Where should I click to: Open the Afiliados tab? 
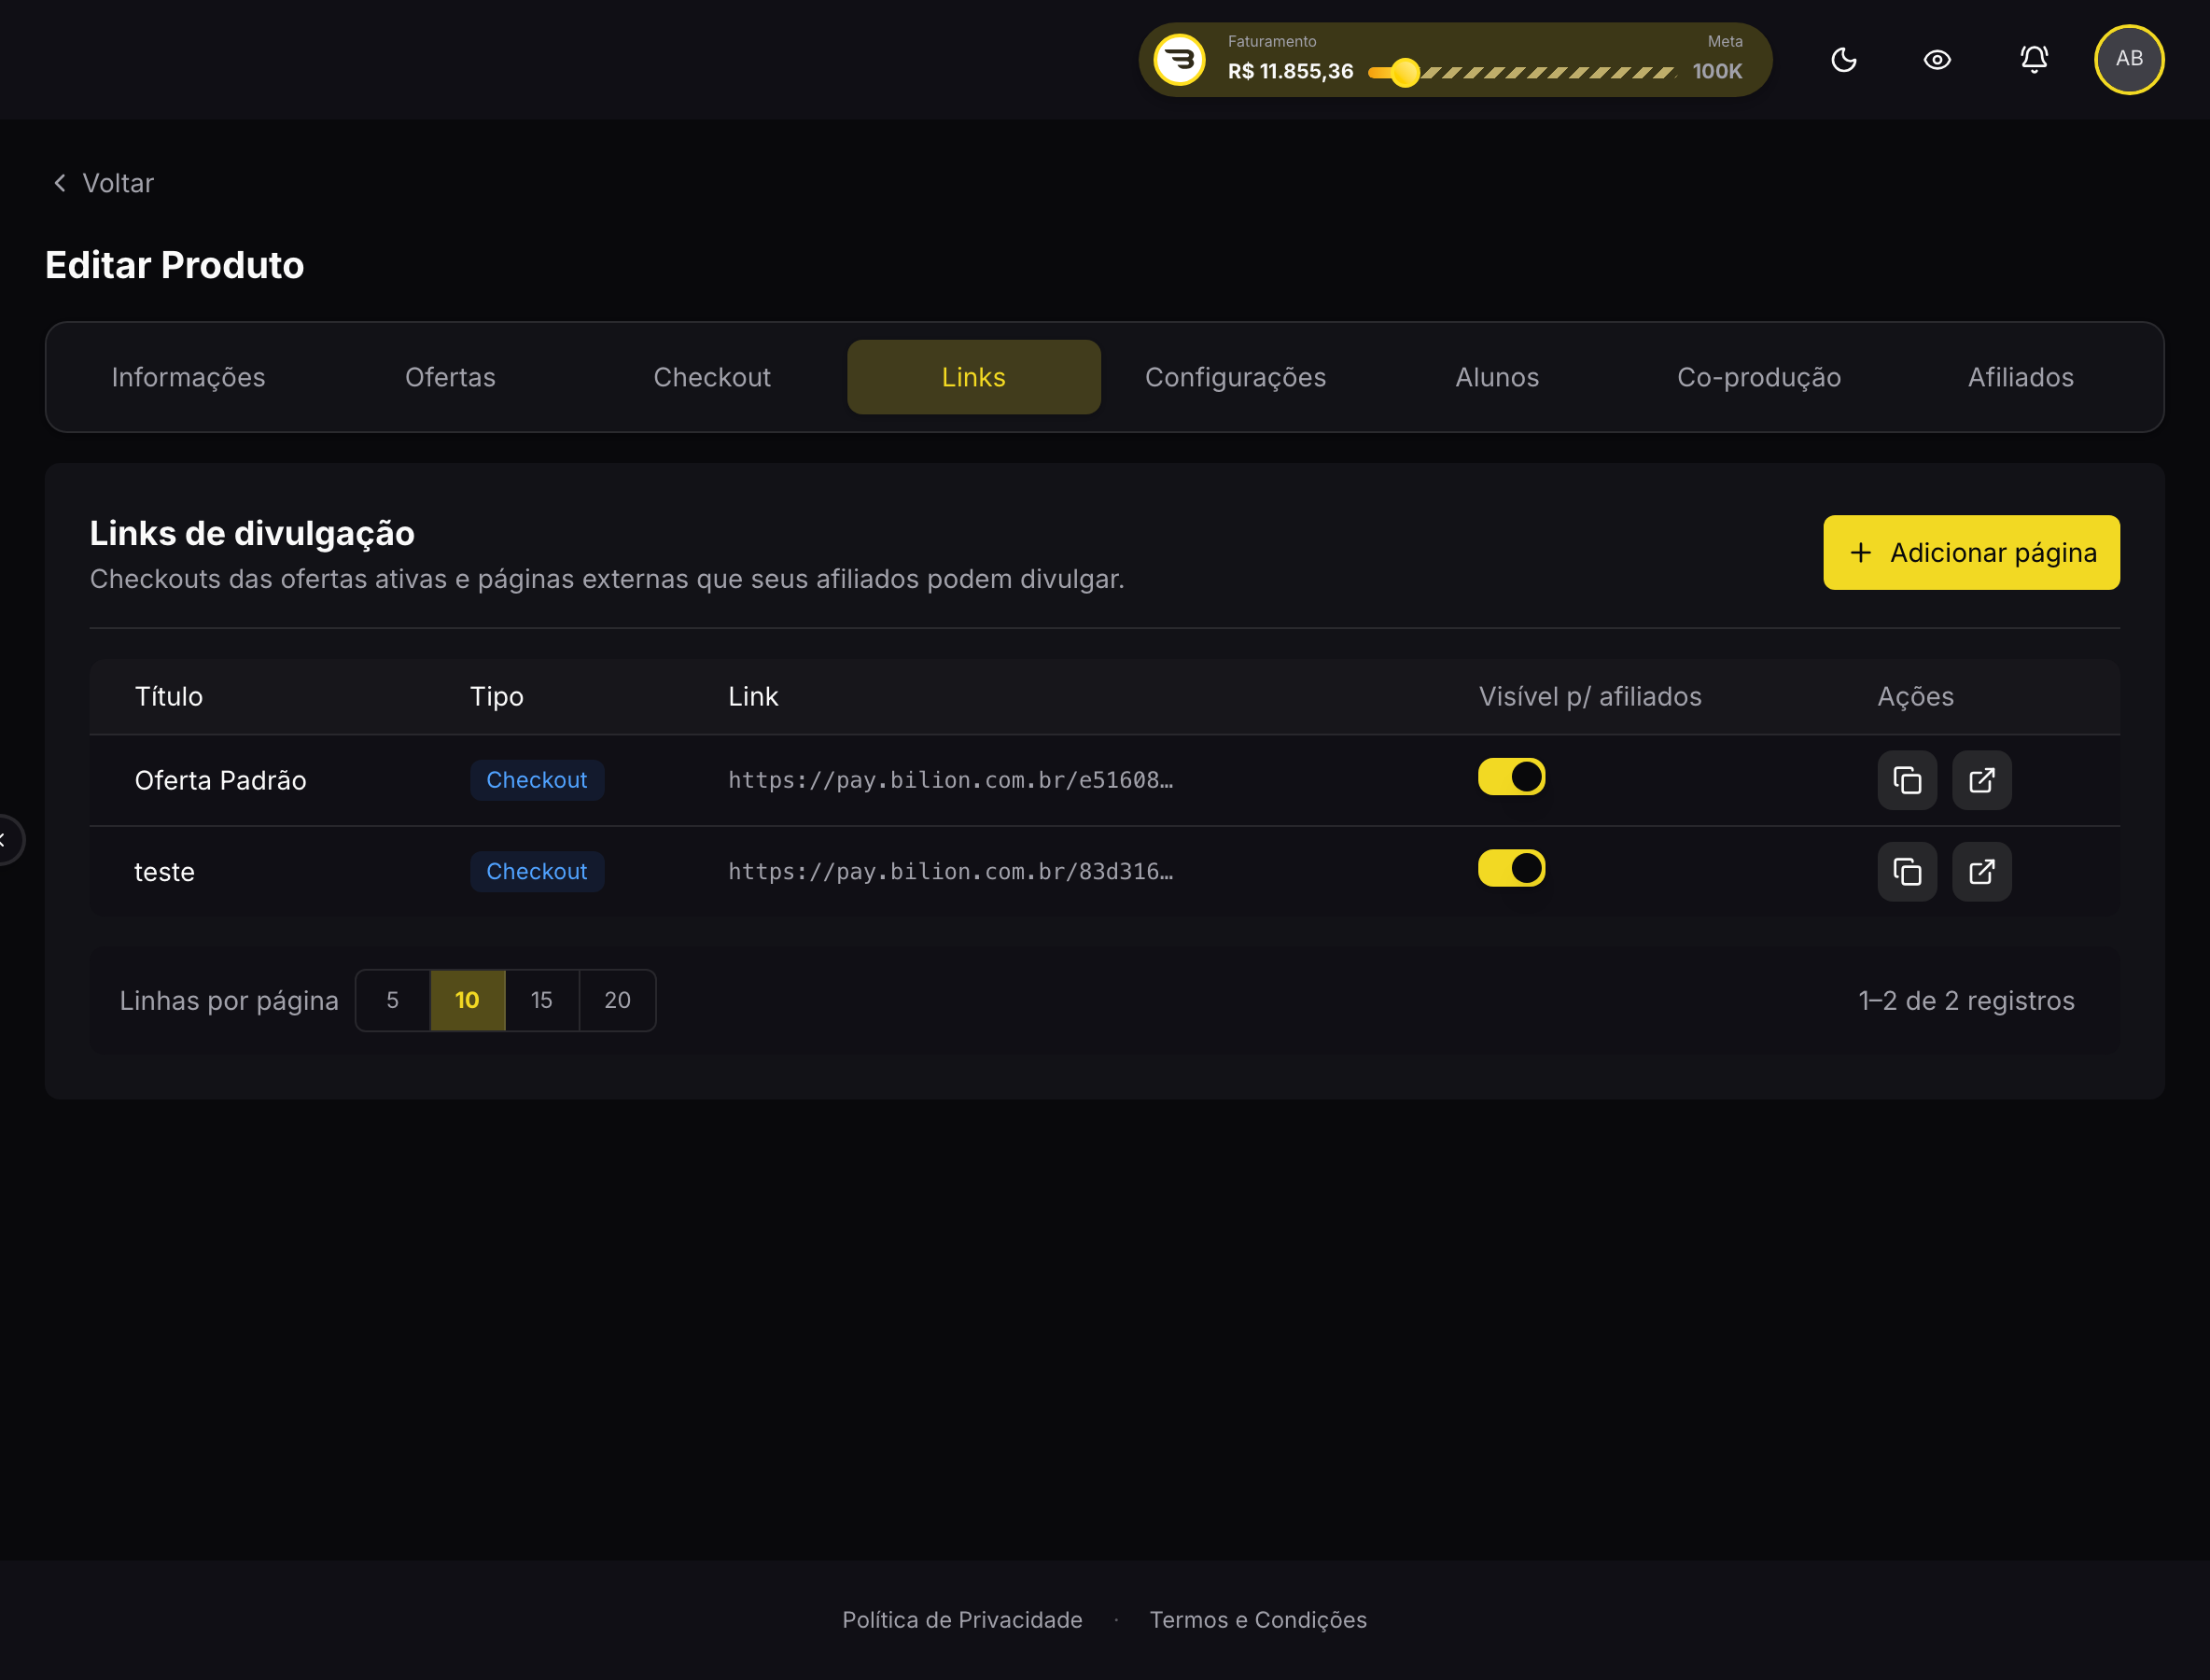pos(2020,377)
